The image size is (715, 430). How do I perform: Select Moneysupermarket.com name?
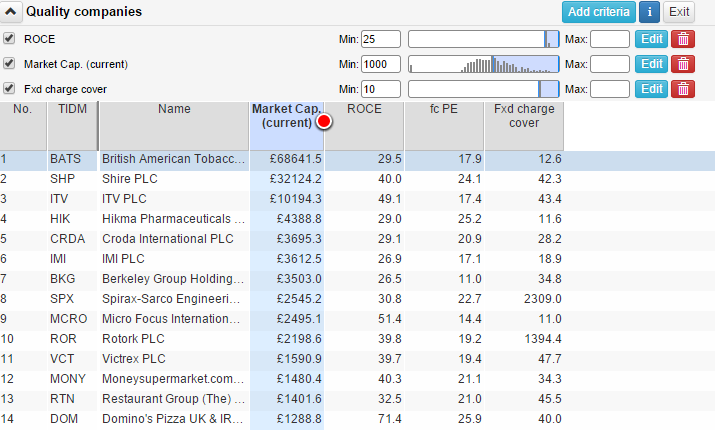pos(174,379)
